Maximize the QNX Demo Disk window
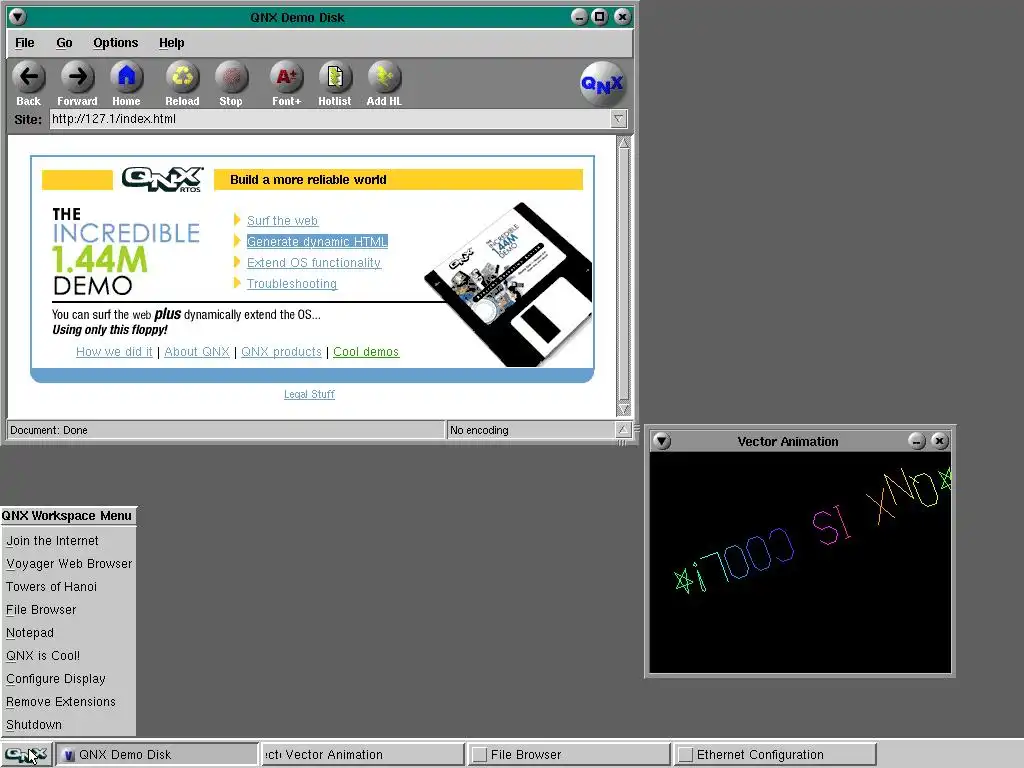Viewport: 1024px width, 768px height. pos(600,17)
